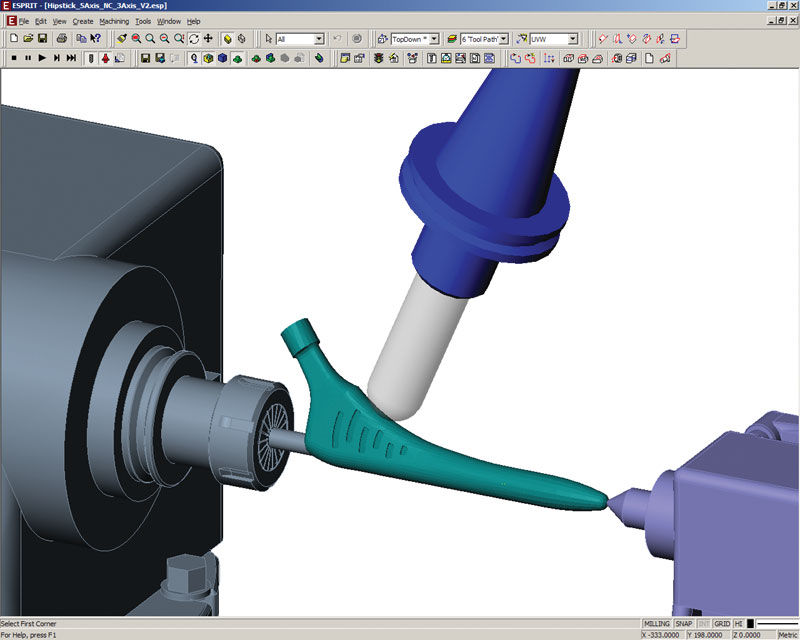Open the Create menu
This screenshot has height=640, width=800.
[x=83, y=21]
